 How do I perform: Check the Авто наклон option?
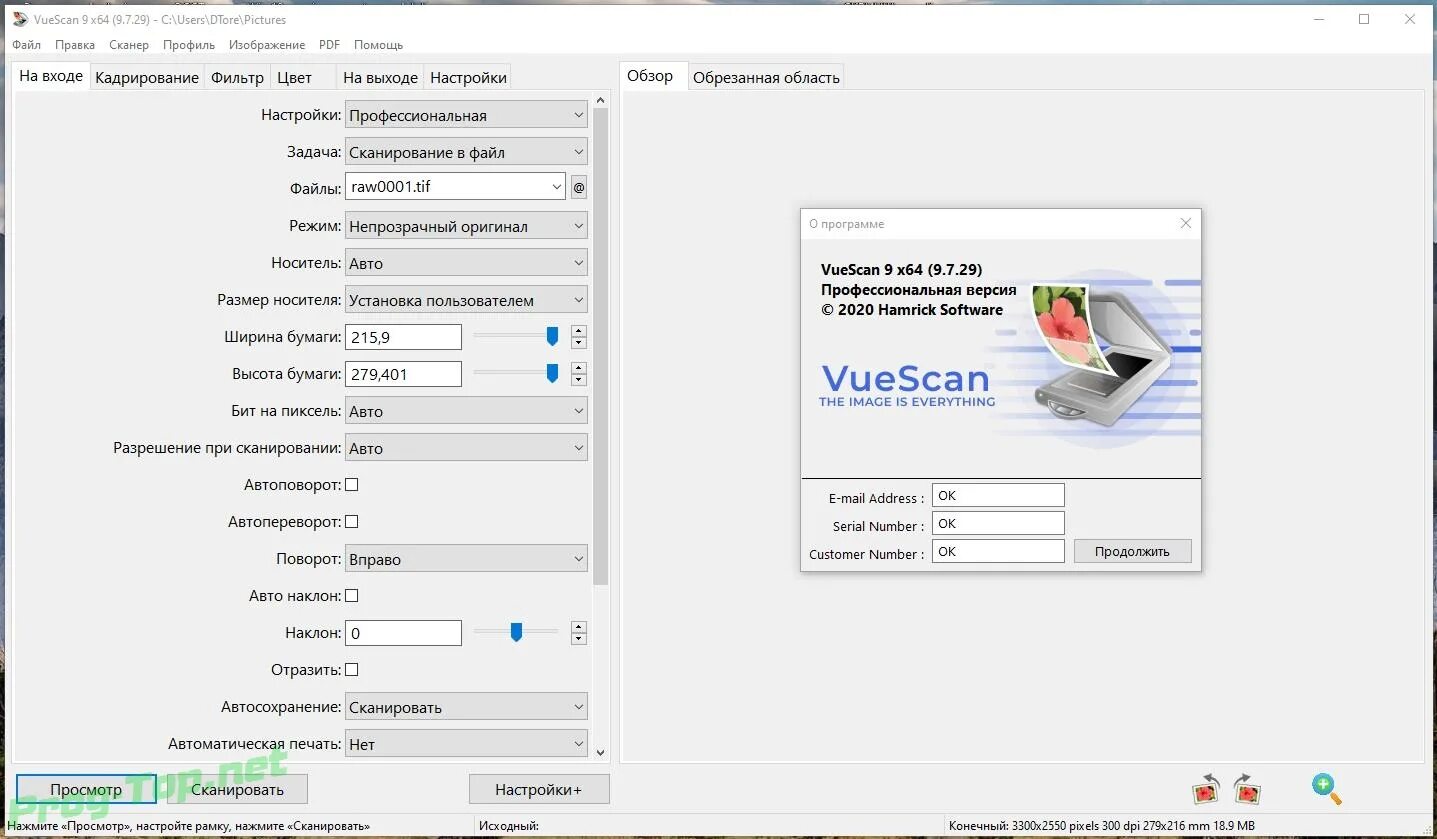coord(351,596)
